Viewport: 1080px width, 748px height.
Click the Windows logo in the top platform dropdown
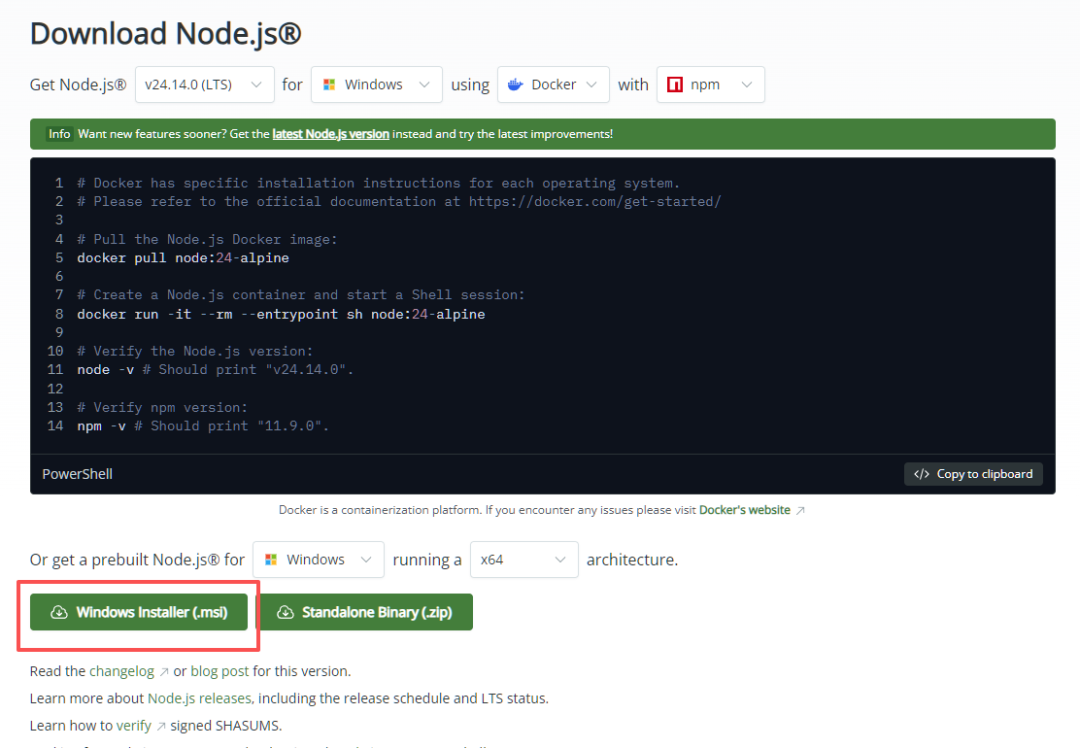(x=329, y=85)
